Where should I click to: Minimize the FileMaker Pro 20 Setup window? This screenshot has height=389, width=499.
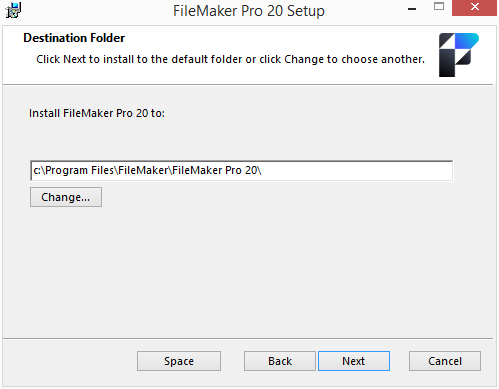[x=412, y=9]
